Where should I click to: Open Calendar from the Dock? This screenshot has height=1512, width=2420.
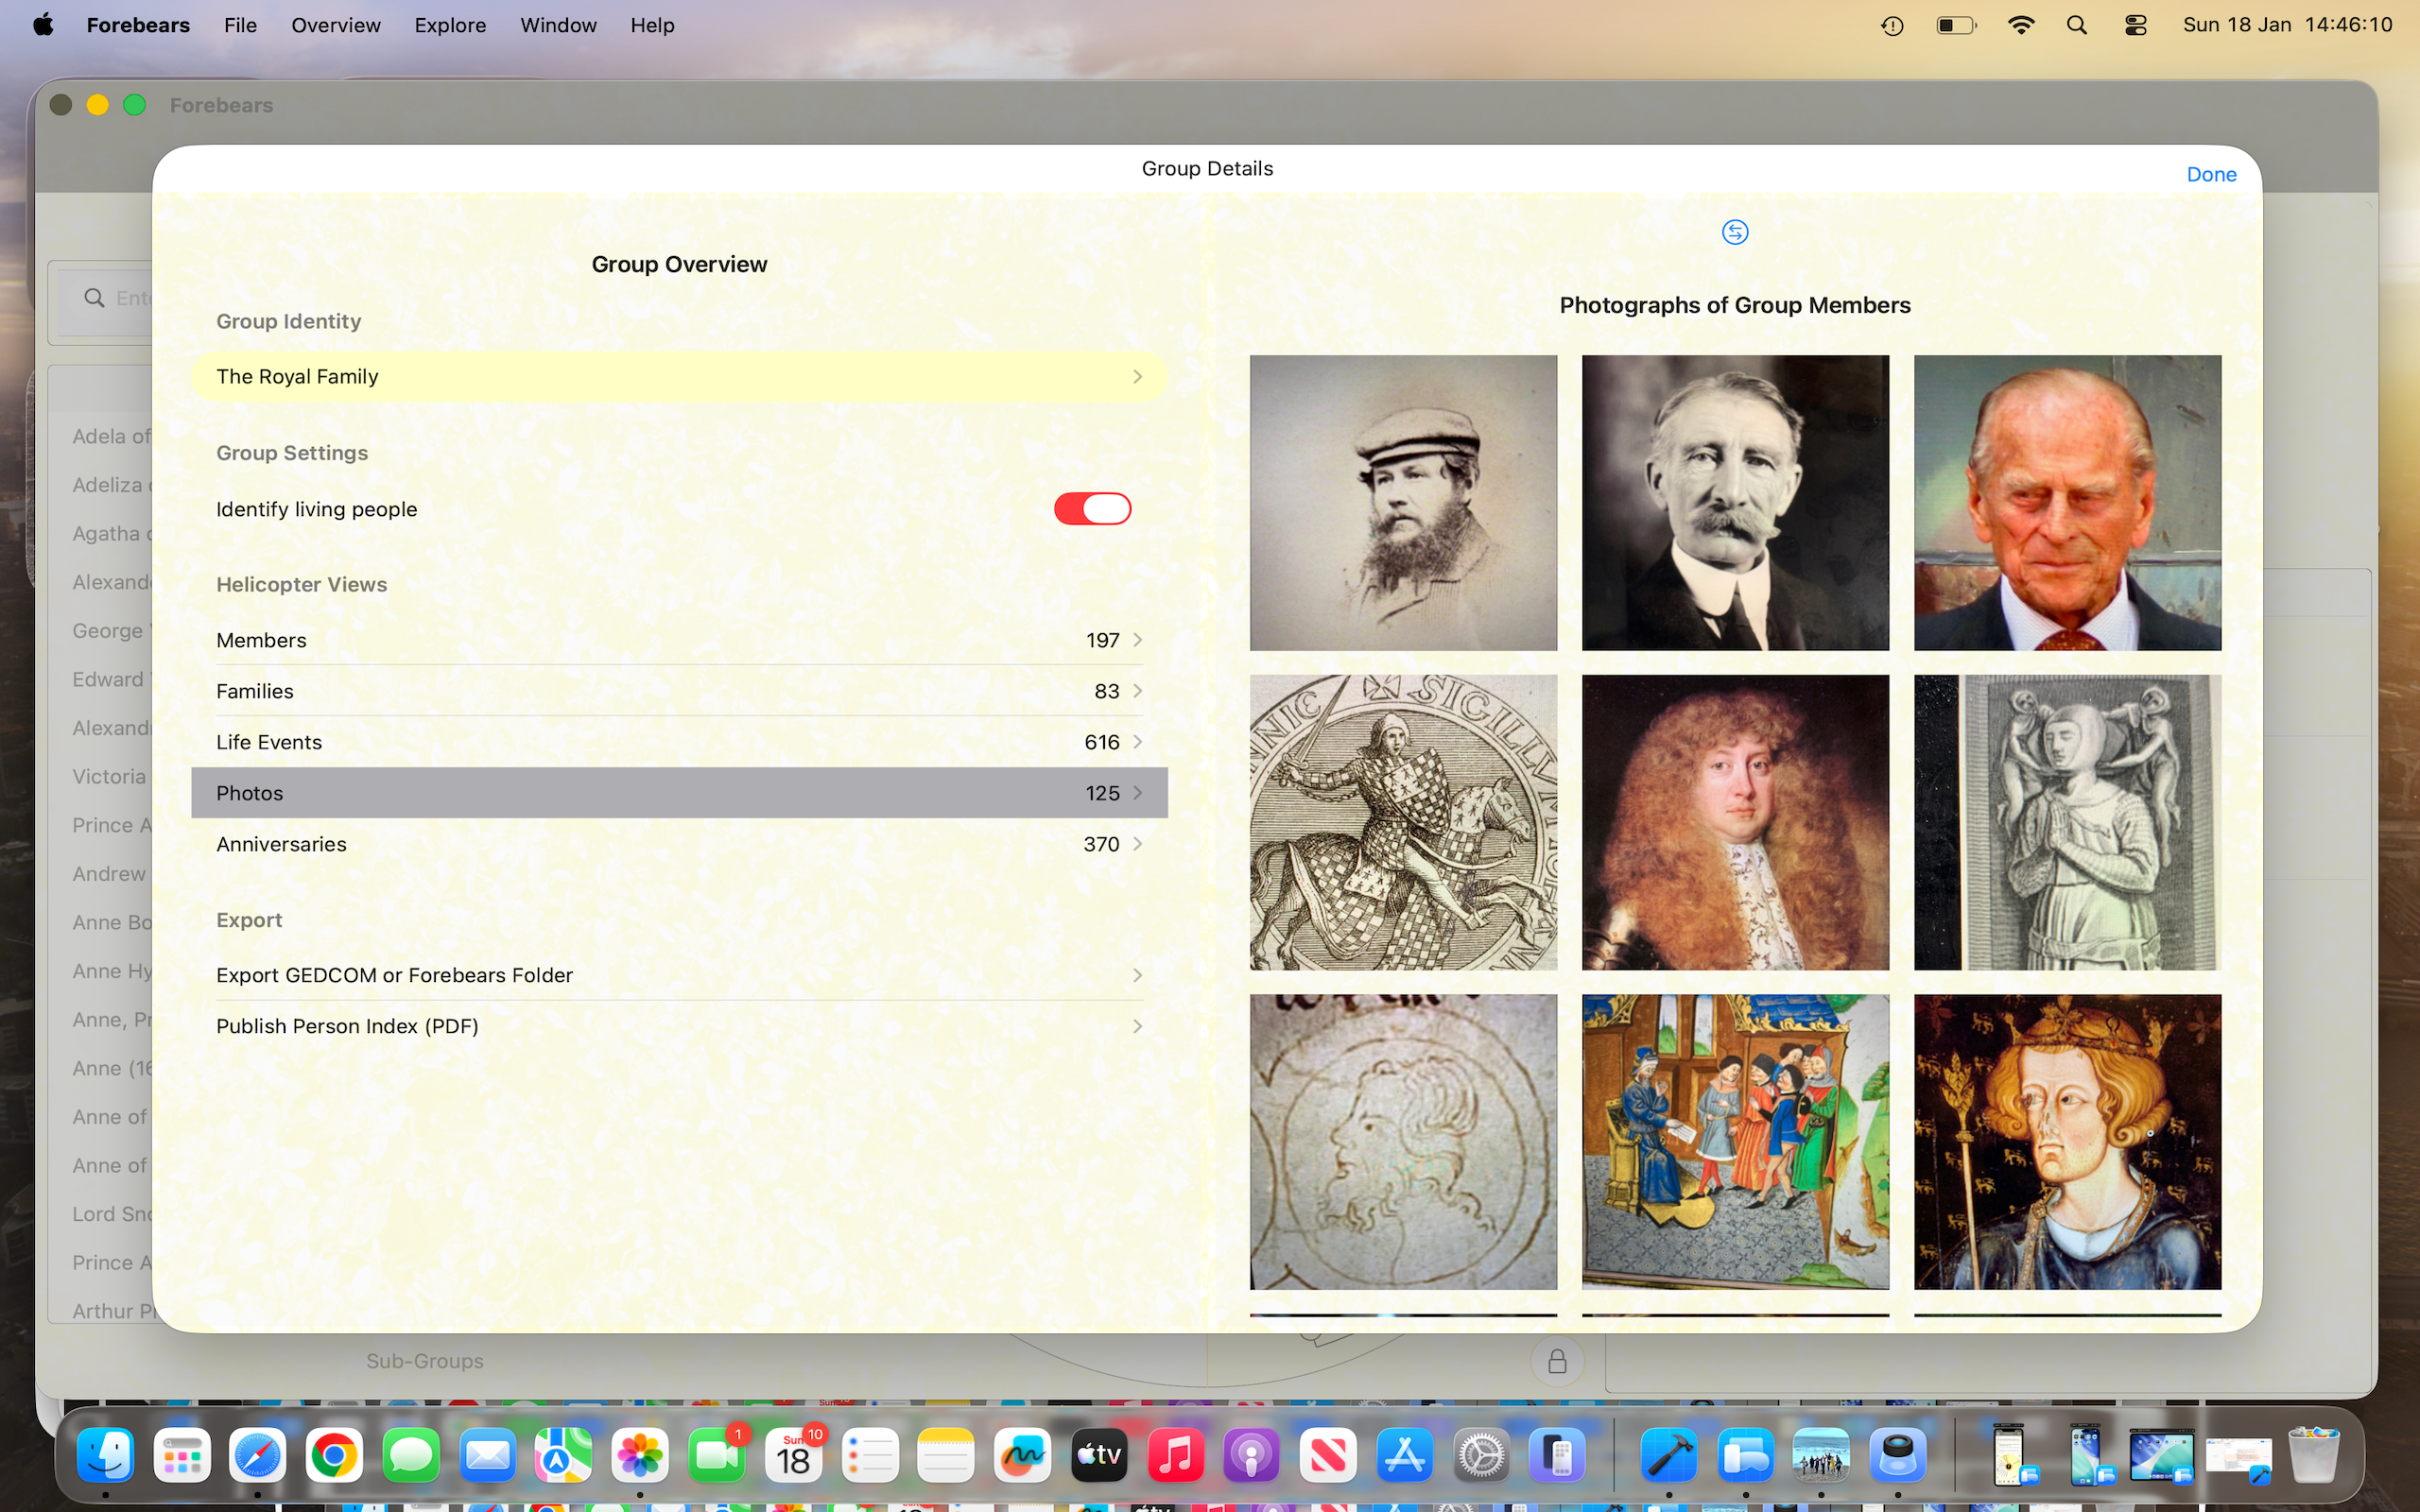pyautogui.click(x=793, y=1455)
